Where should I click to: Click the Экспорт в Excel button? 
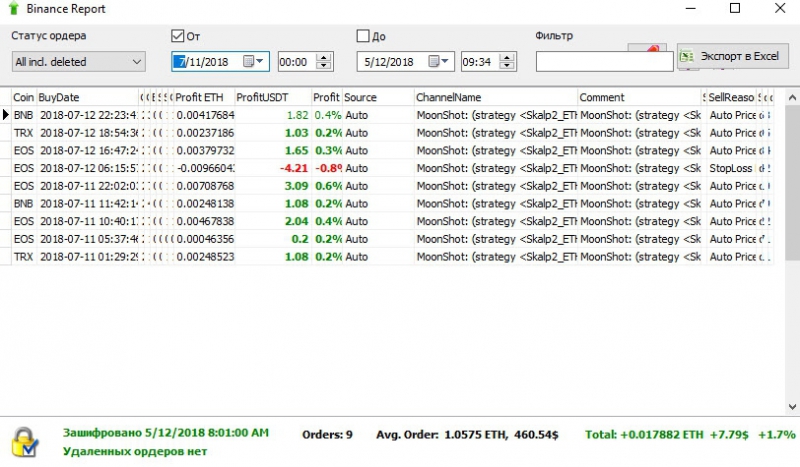[733, 56]
